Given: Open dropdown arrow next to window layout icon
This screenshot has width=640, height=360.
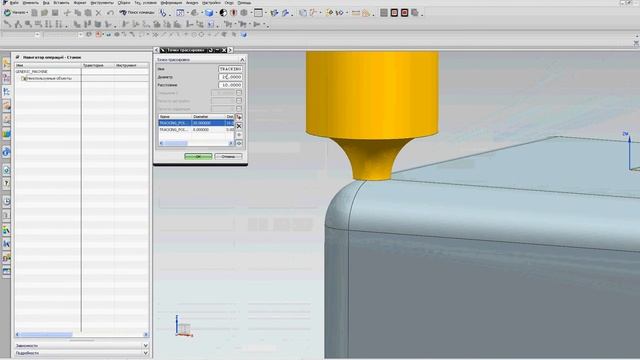Looking at the screenshot, I should point(265,13).
